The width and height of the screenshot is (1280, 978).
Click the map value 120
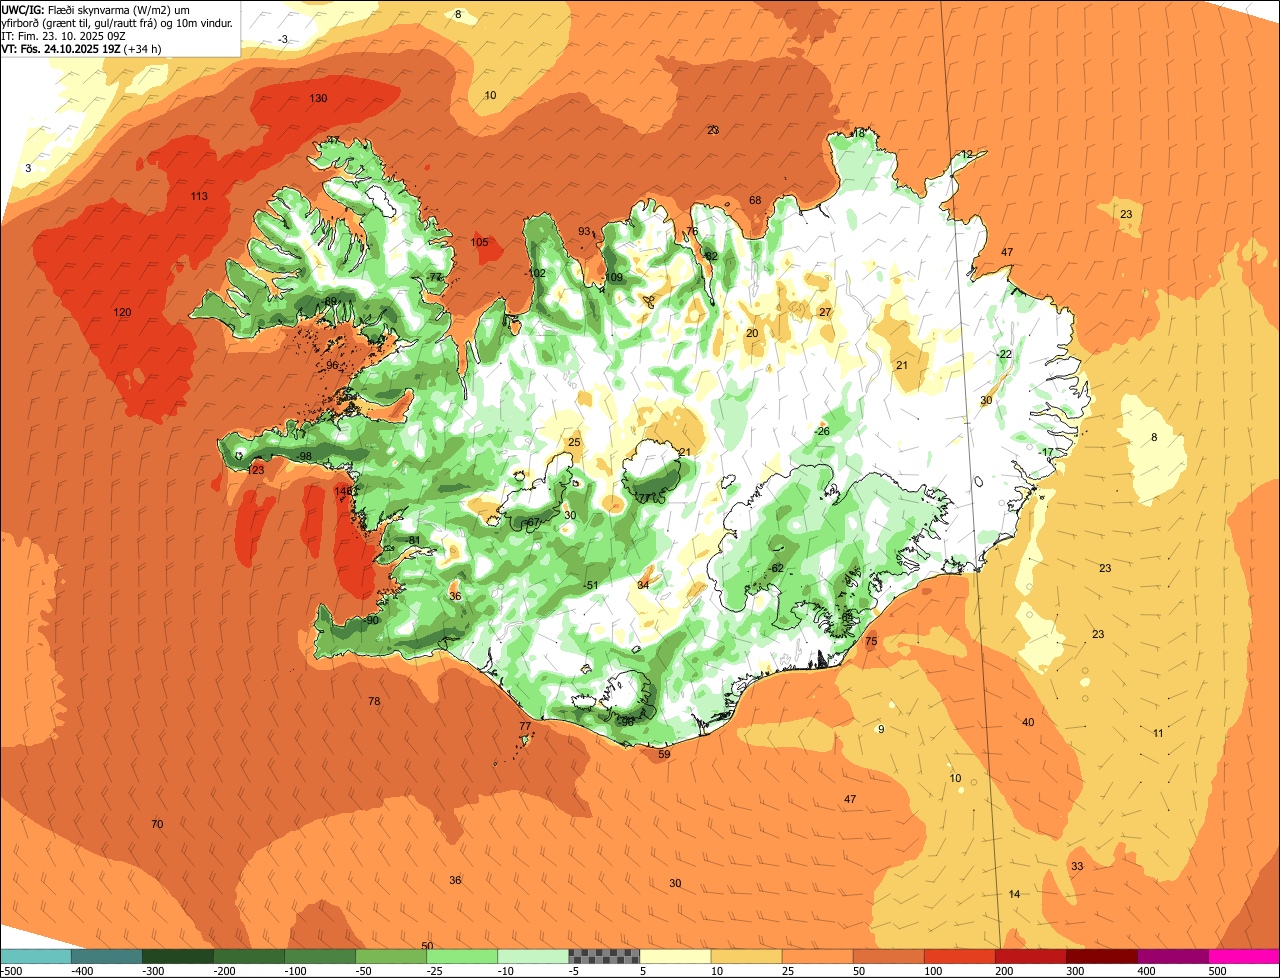point(122,313)
